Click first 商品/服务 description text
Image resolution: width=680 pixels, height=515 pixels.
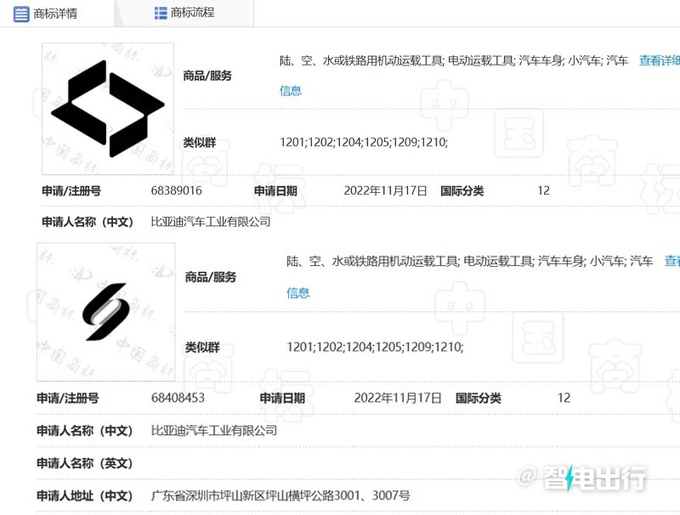[x=454, y=61]
